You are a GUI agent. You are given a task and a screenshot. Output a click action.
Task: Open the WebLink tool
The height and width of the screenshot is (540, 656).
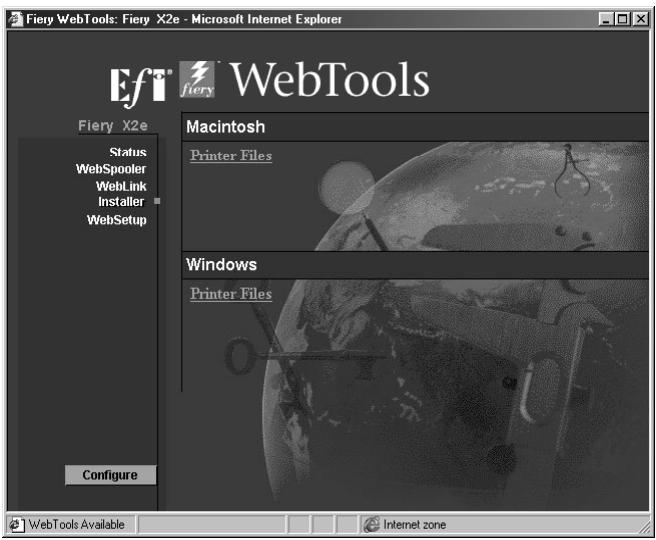coord(121,186)
